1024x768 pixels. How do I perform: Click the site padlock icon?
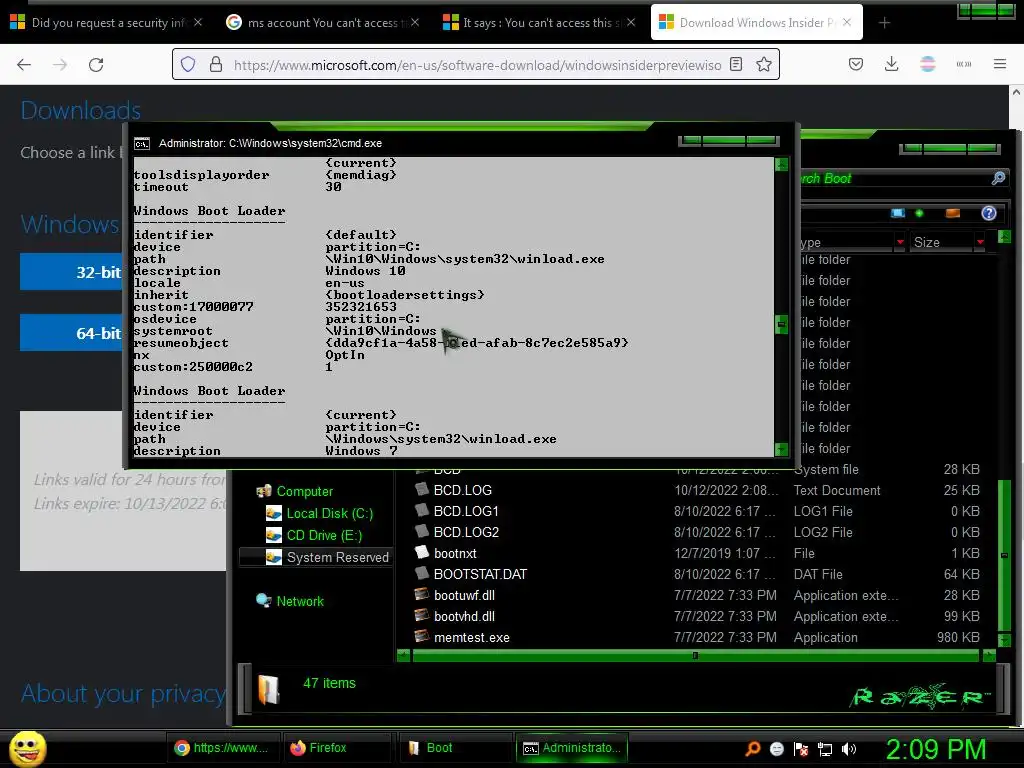pyautogui.click(x=216, y=65)
